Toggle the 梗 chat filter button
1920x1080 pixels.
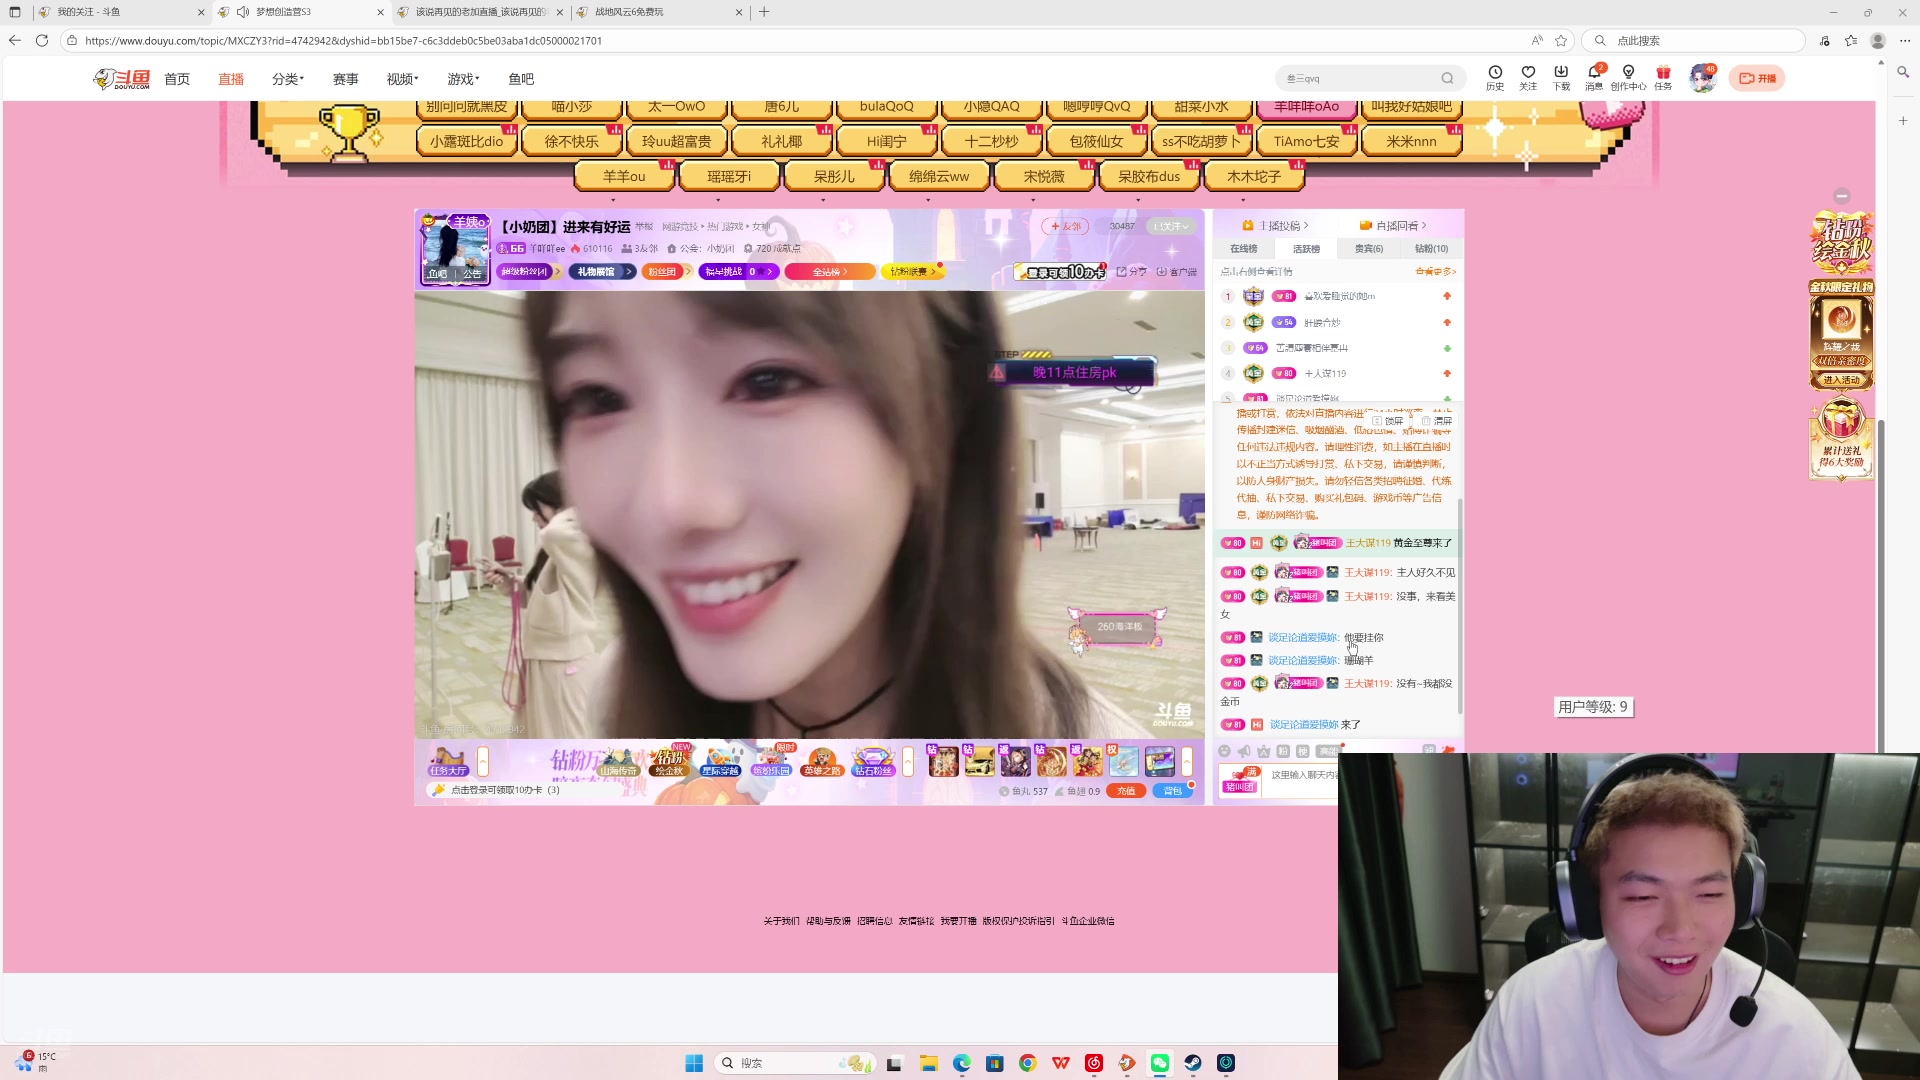click(x=1302, y=751)
